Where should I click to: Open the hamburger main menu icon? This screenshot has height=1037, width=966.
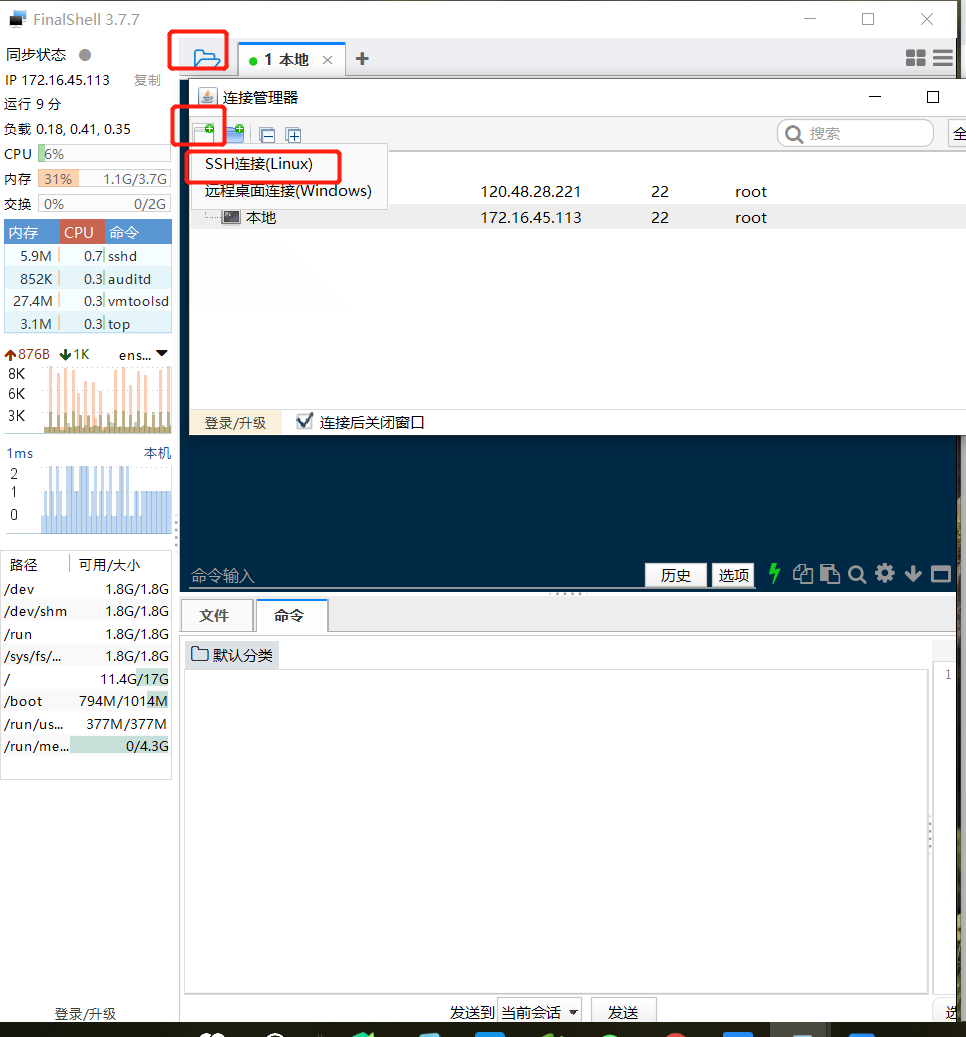tap(943, 58)
